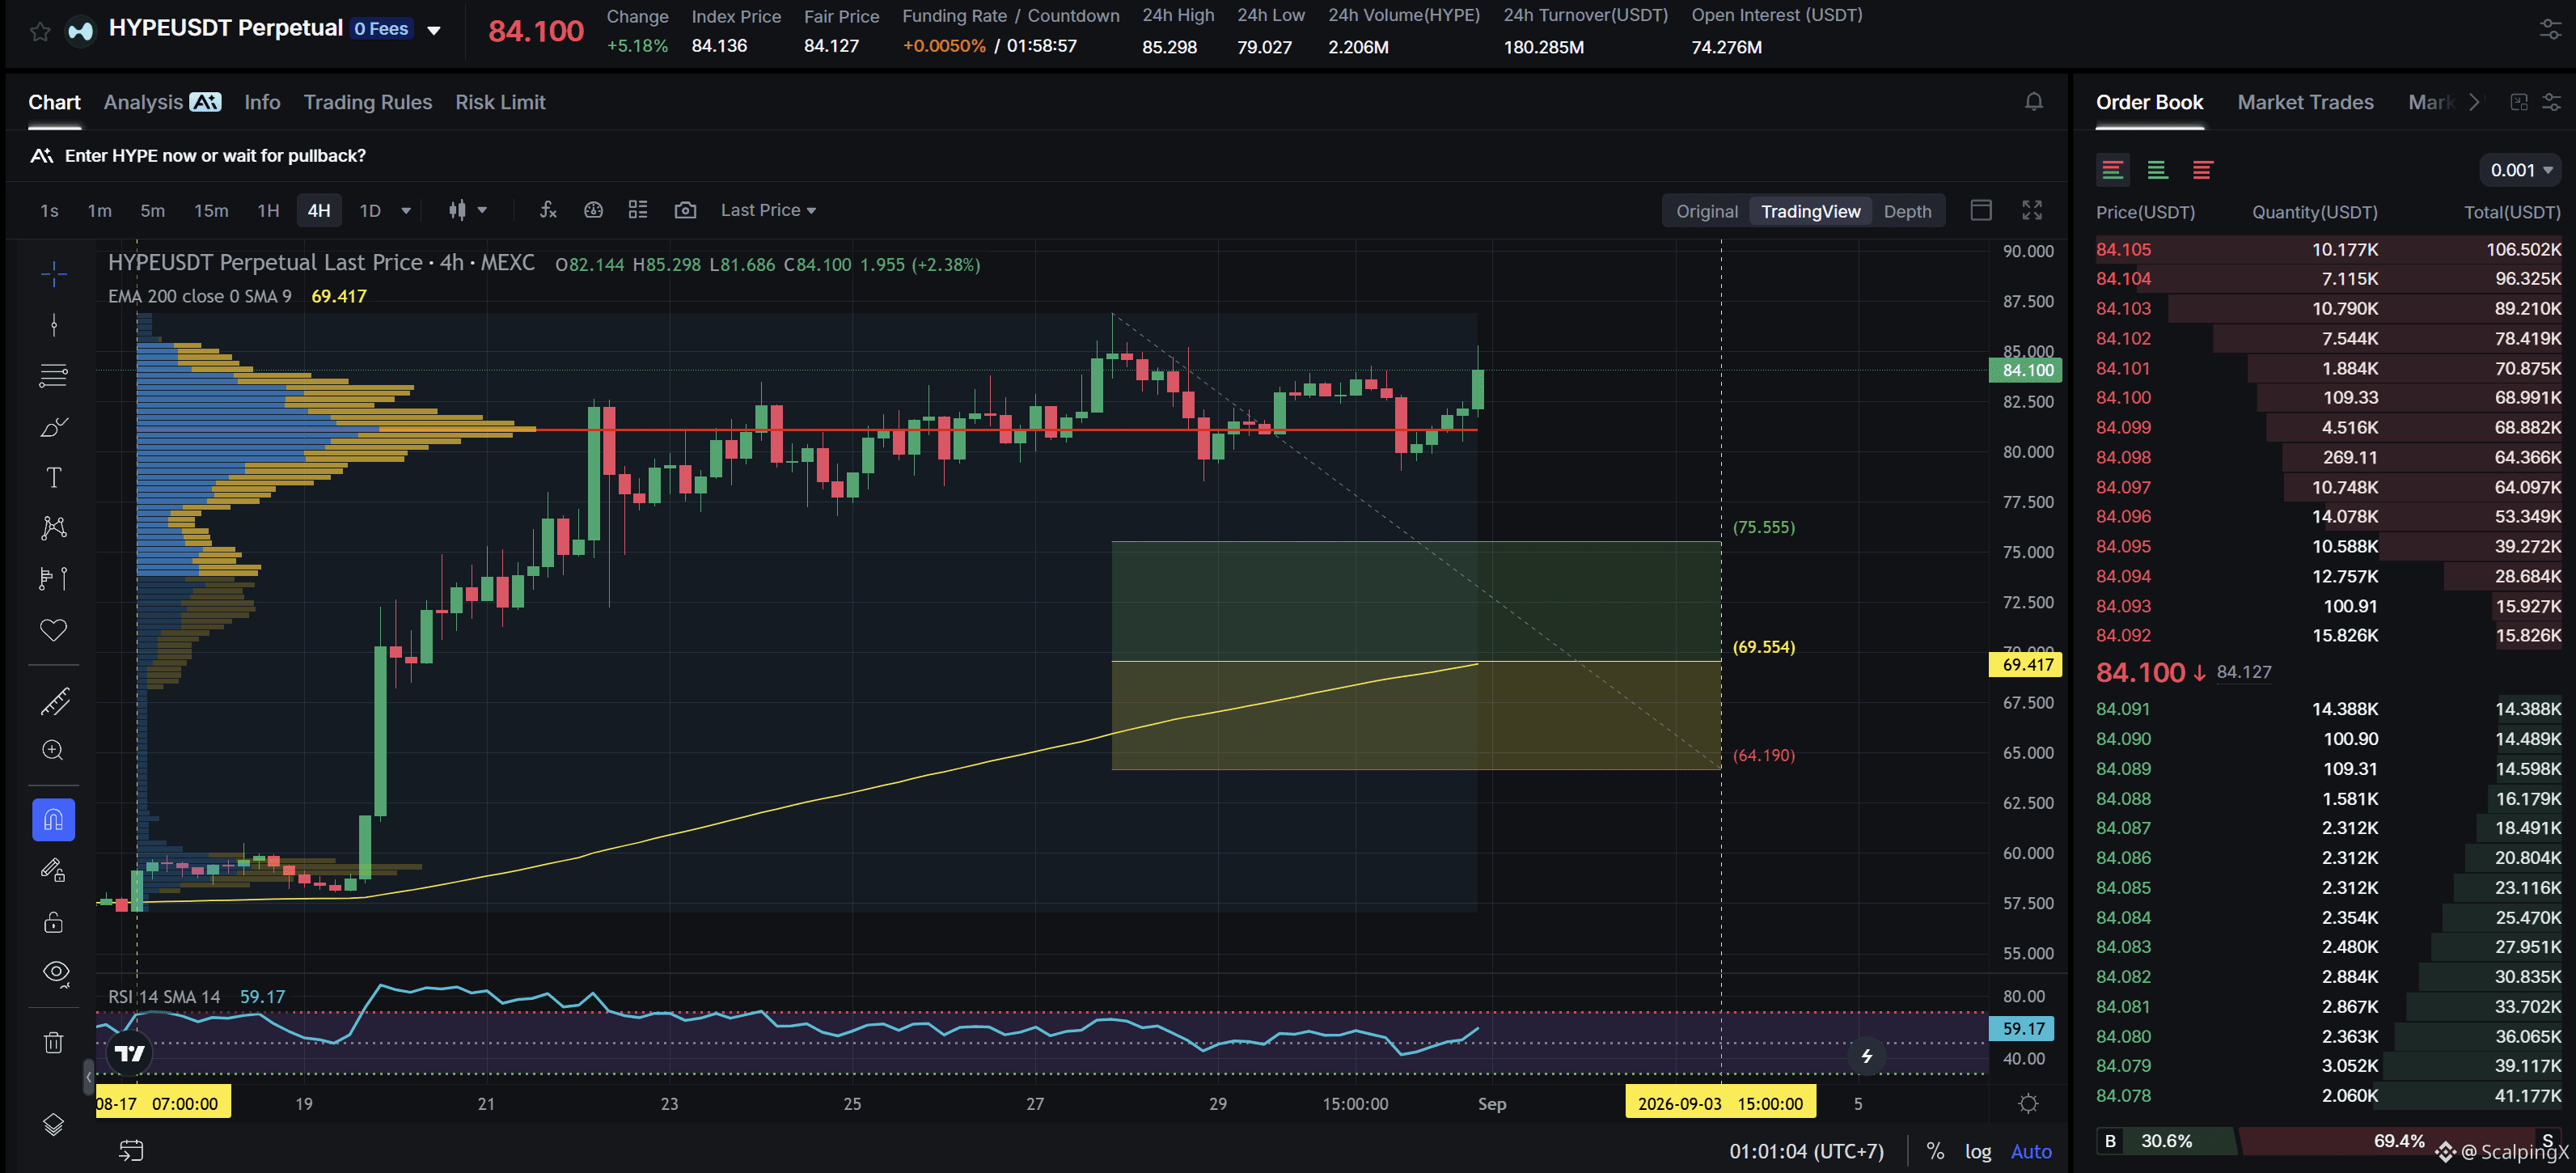Toggle magnet mode on
The width and height of the screenshot is (2576, 1173).
coord(54,820)
